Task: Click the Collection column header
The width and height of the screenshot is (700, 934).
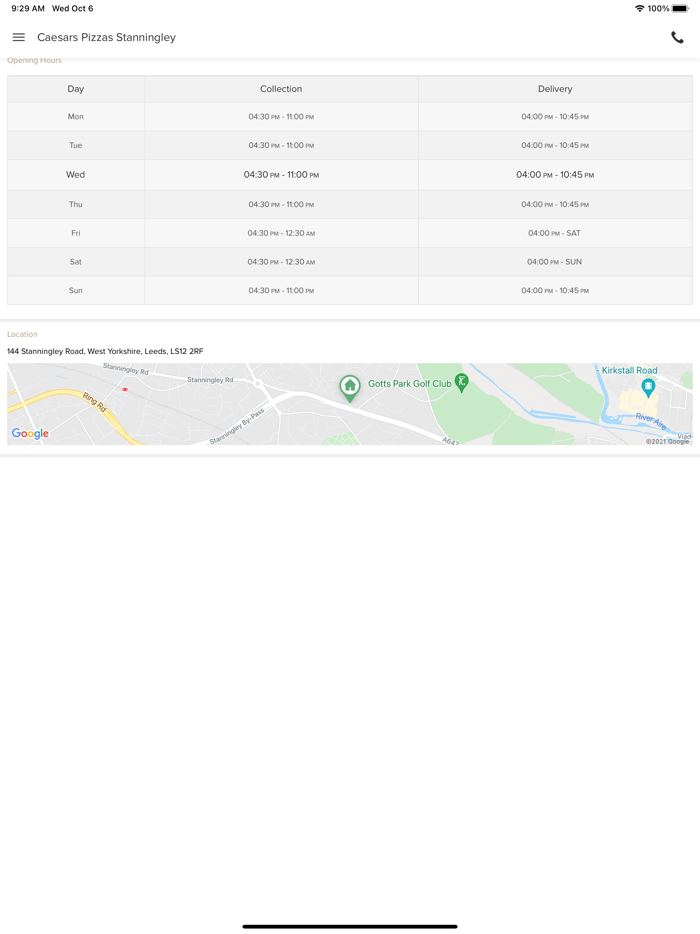Action: click(x=281, y=89)
